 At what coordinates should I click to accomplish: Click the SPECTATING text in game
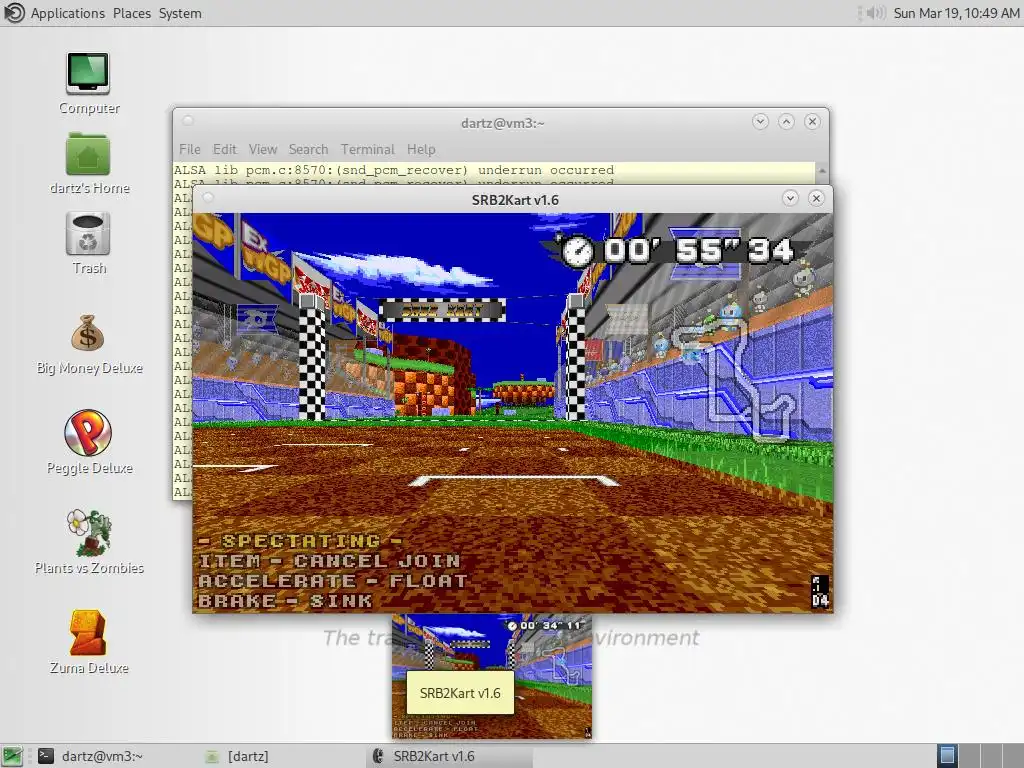(x=300, y=541)
